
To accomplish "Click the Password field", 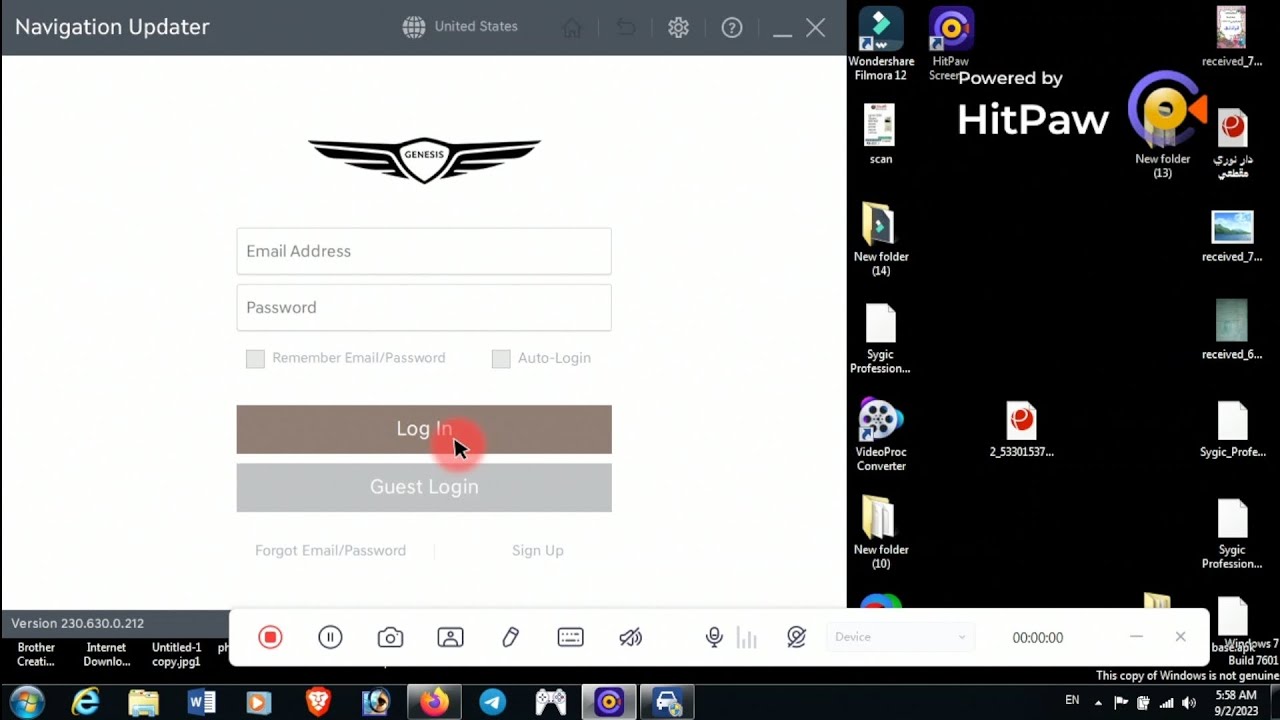I will 424,307.
